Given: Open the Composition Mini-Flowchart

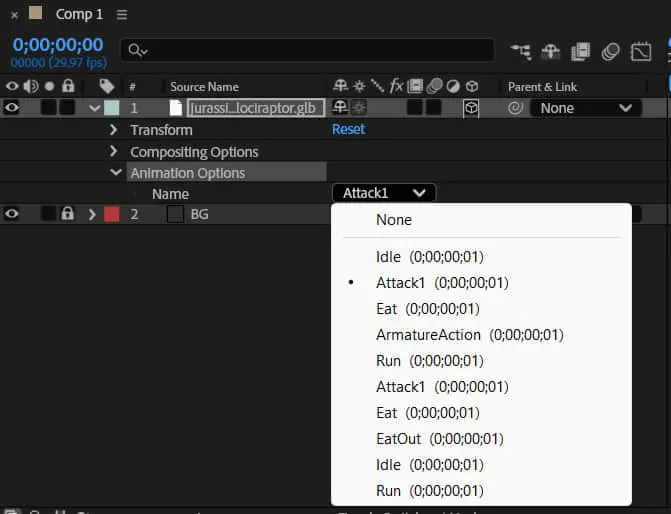Looking at the screenshot, I should [x=521, y=51].
